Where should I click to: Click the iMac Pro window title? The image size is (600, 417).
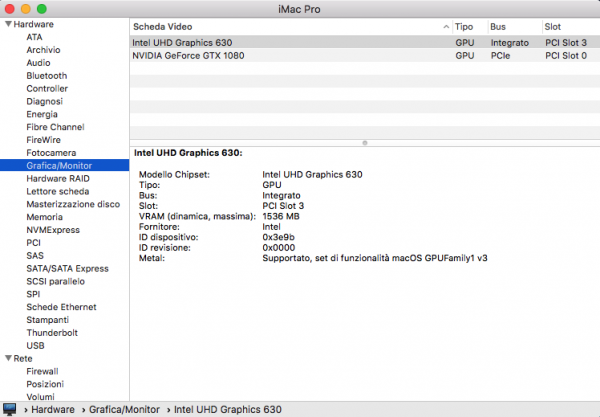(299, 9)
